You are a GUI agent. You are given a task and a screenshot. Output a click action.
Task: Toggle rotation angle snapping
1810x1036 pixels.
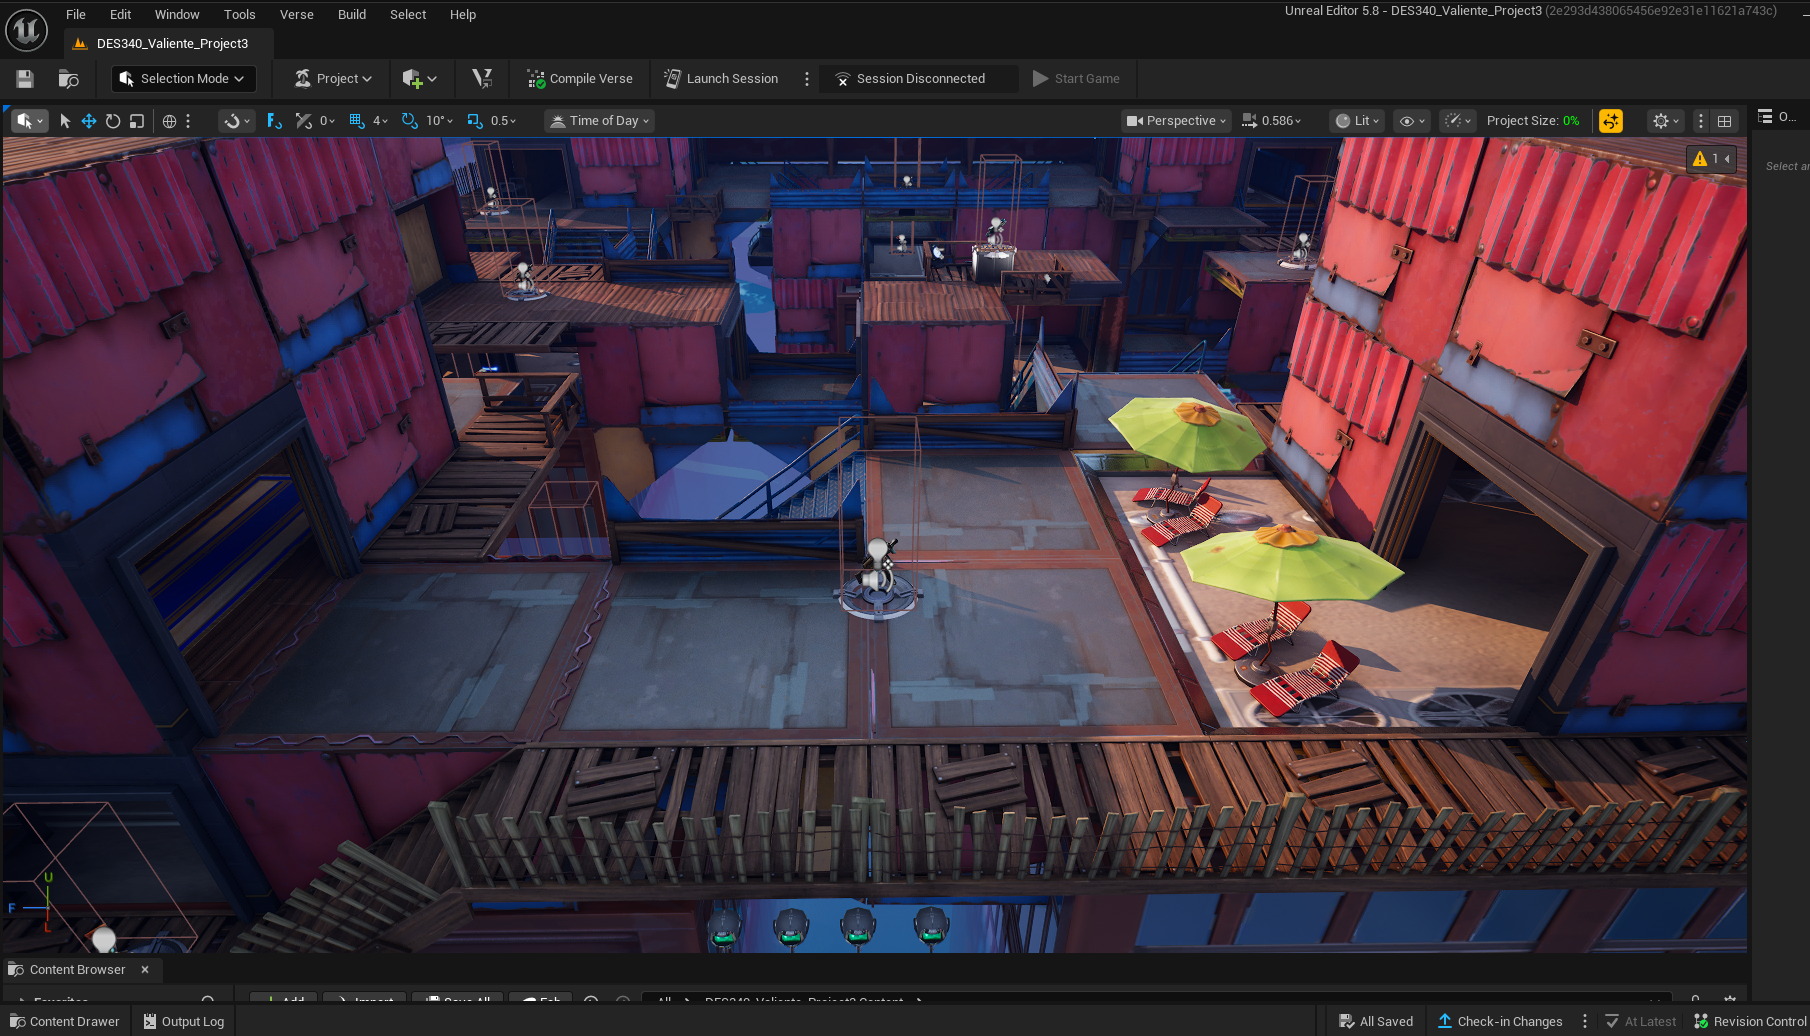point(410,121)
